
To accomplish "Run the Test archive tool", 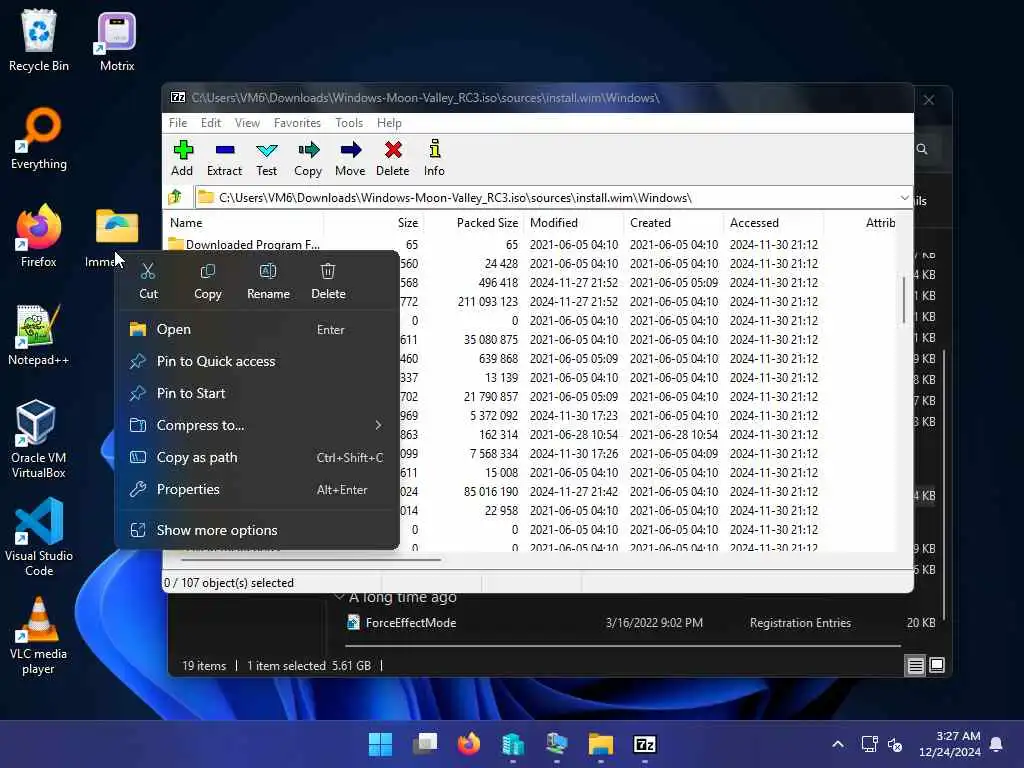I will (x=266, y=158).
